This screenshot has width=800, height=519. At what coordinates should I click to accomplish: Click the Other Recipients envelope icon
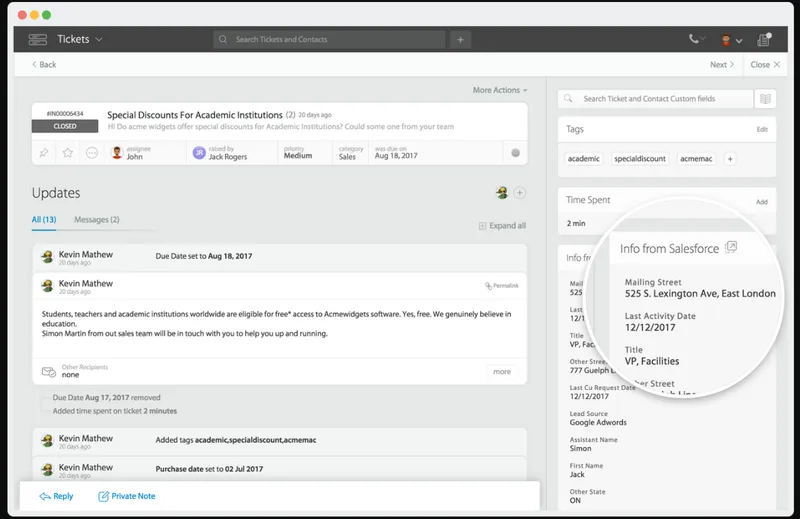pyautogui.click(x=48, y=372)
